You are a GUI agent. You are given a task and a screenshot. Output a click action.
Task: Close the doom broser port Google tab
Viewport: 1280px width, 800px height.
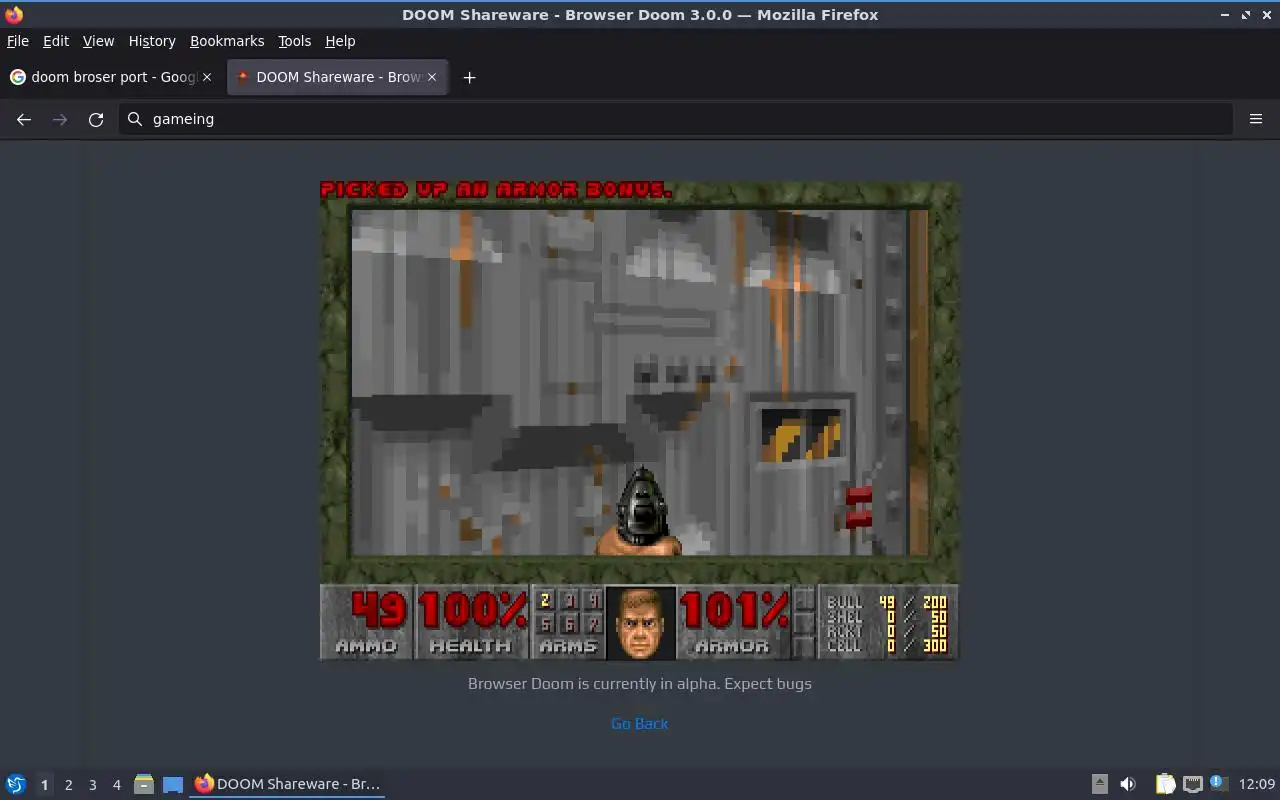(x=207, y=77)
